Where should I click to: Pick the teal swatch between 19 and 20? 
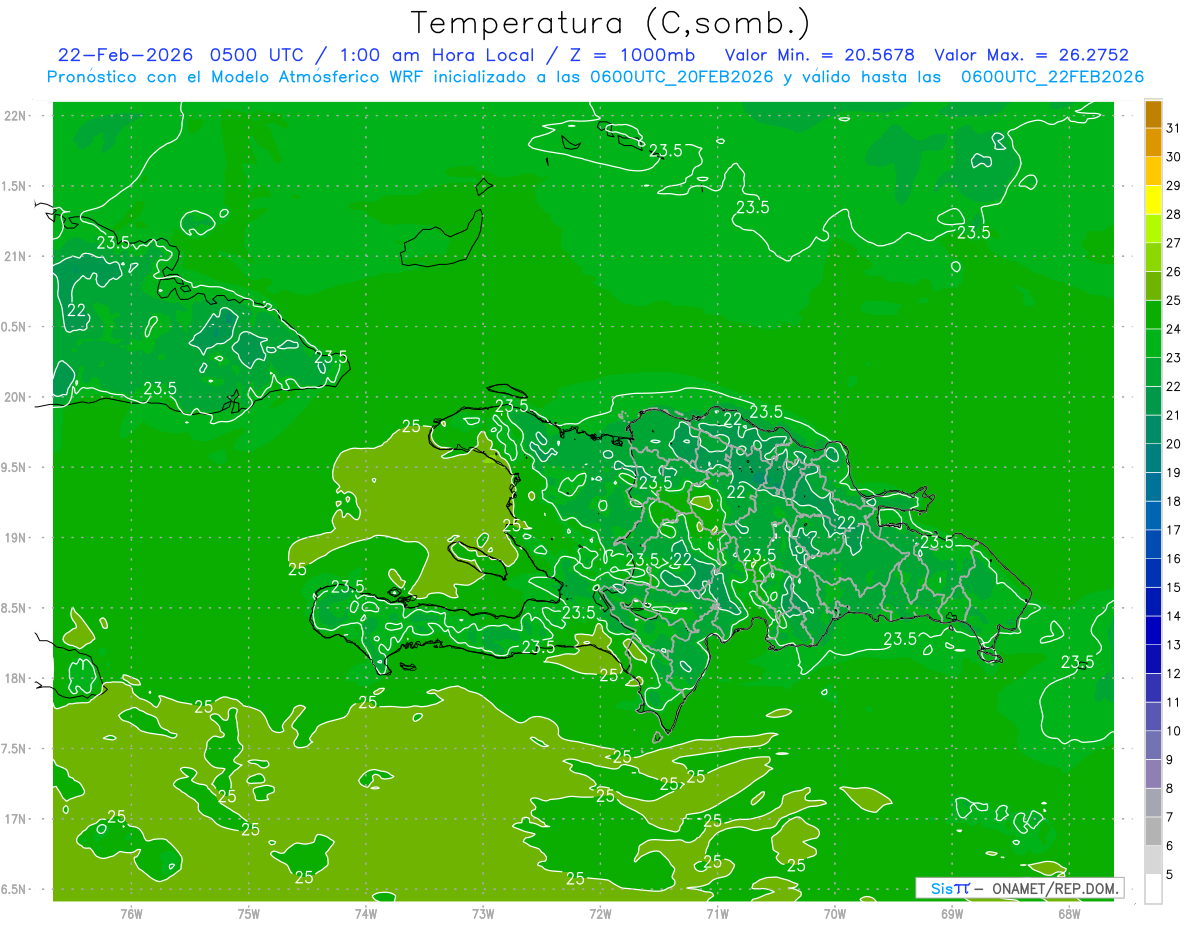point(1153,458)
